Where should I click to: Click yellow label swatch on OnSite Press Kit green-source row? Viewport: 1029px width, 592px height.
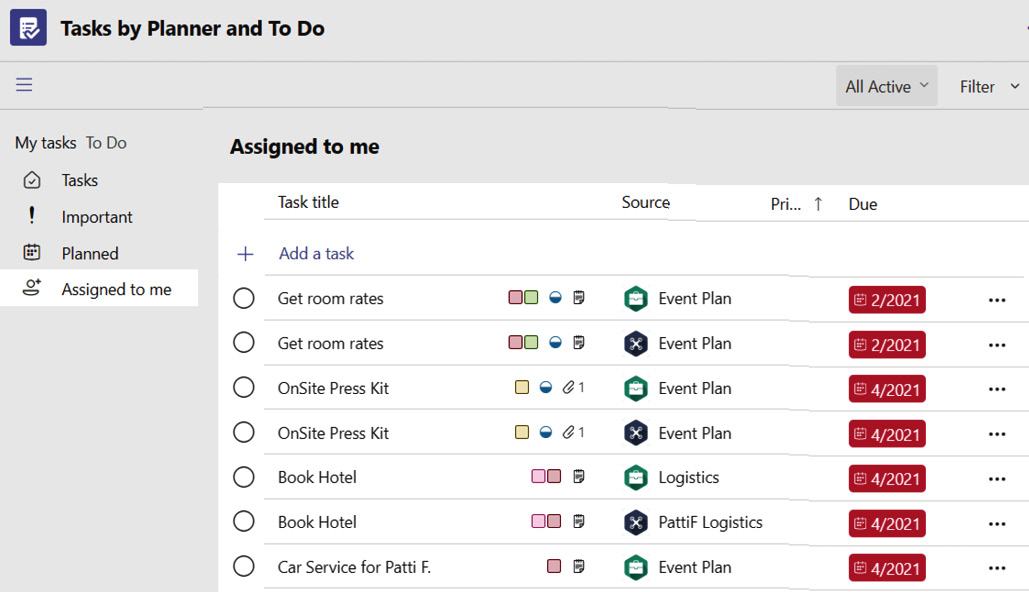[x=522, y=387]
